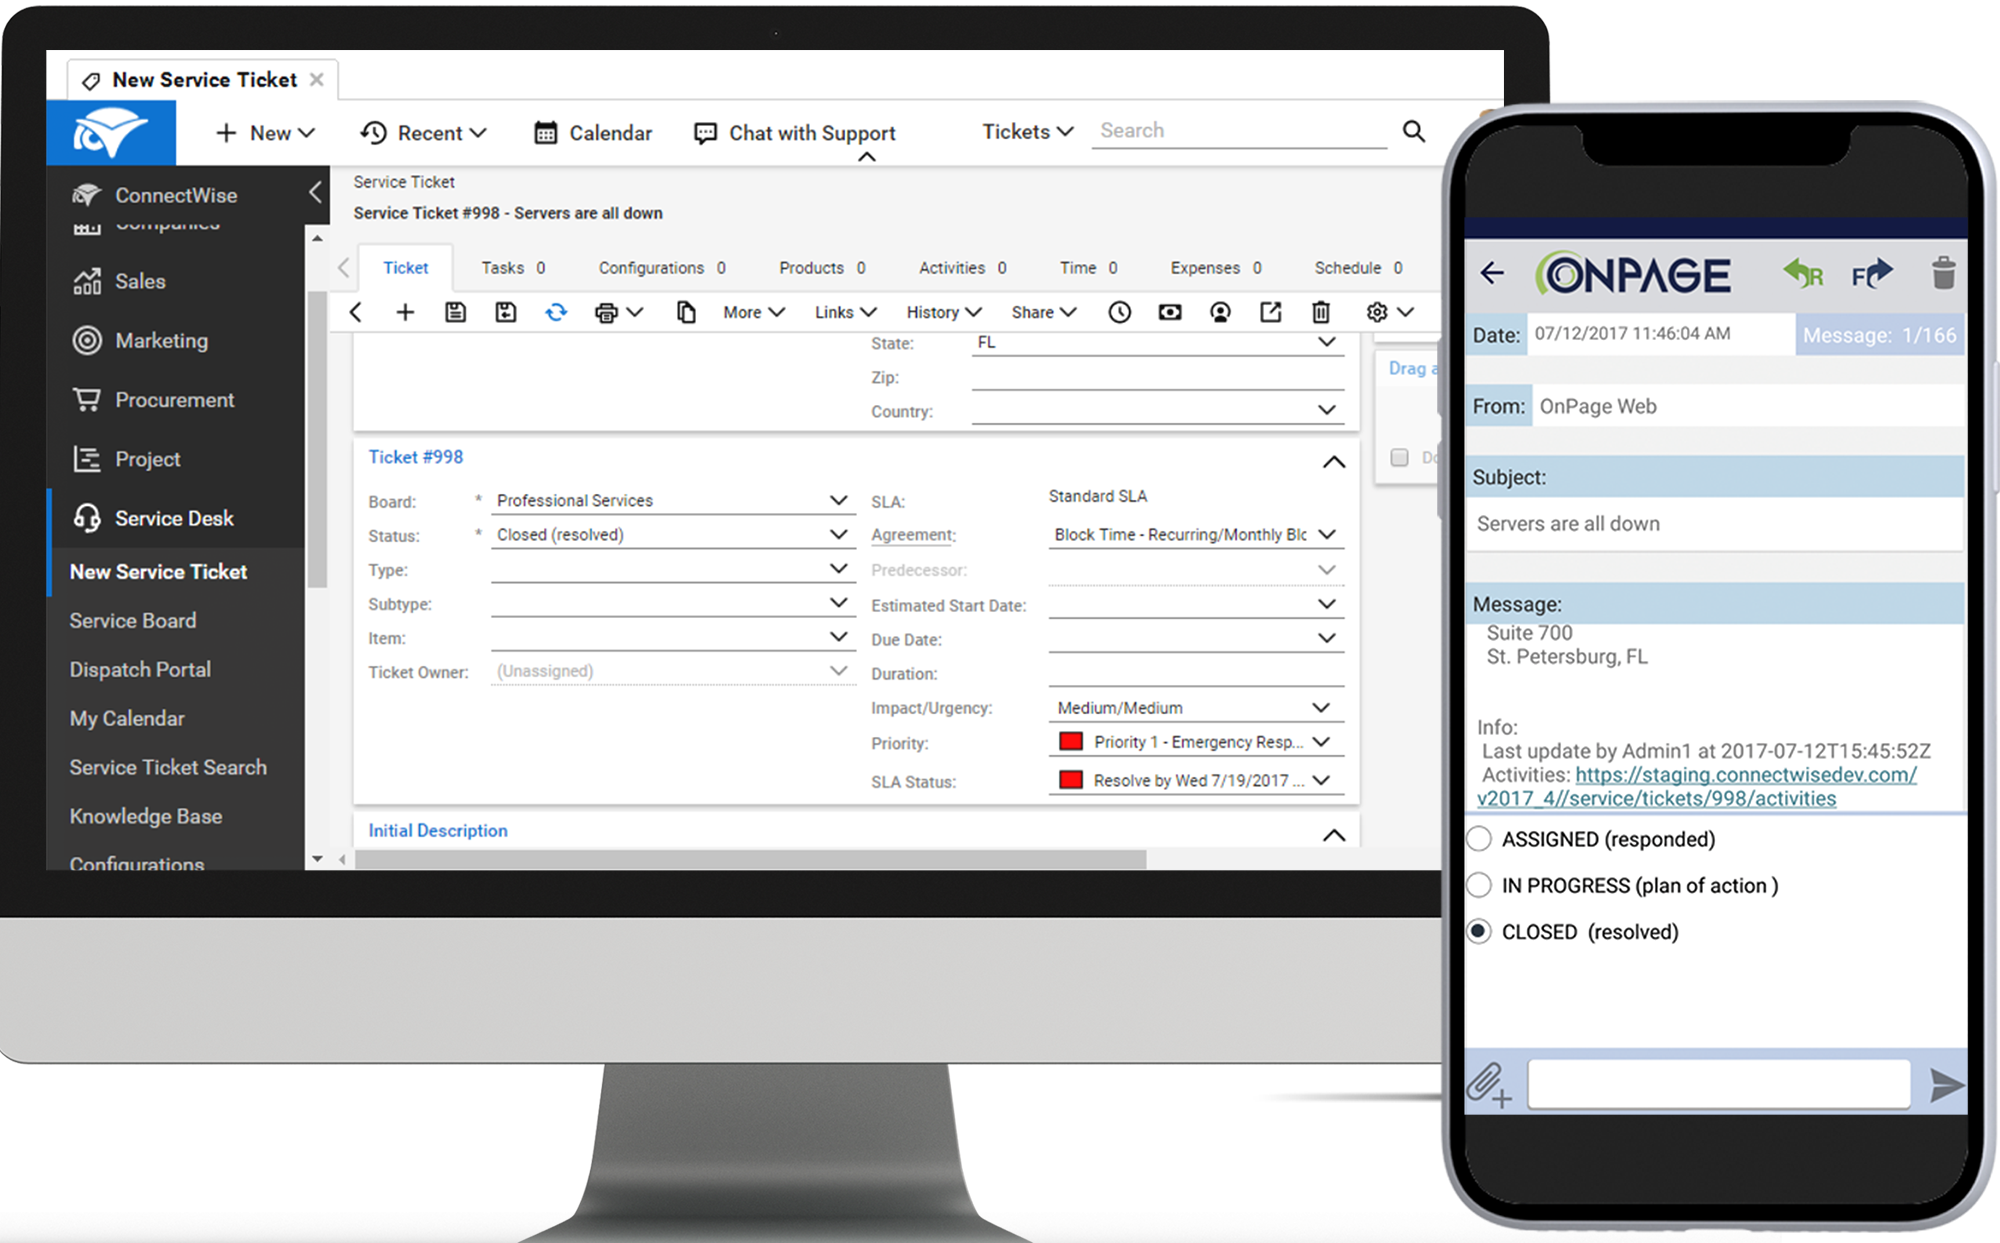Open the Agreement dropdown
This screenshot has height=1243, width=2000.
(x=1196, y=534)
